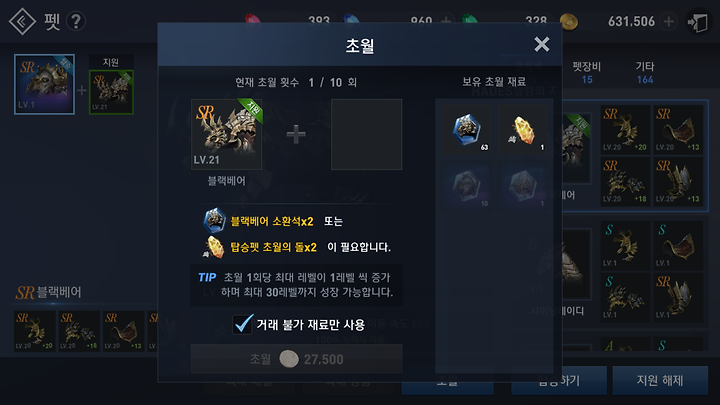The image size is (720, 405).
Task: Select the dimmed summon stone with count 10
Action: [x=466, y=185]
